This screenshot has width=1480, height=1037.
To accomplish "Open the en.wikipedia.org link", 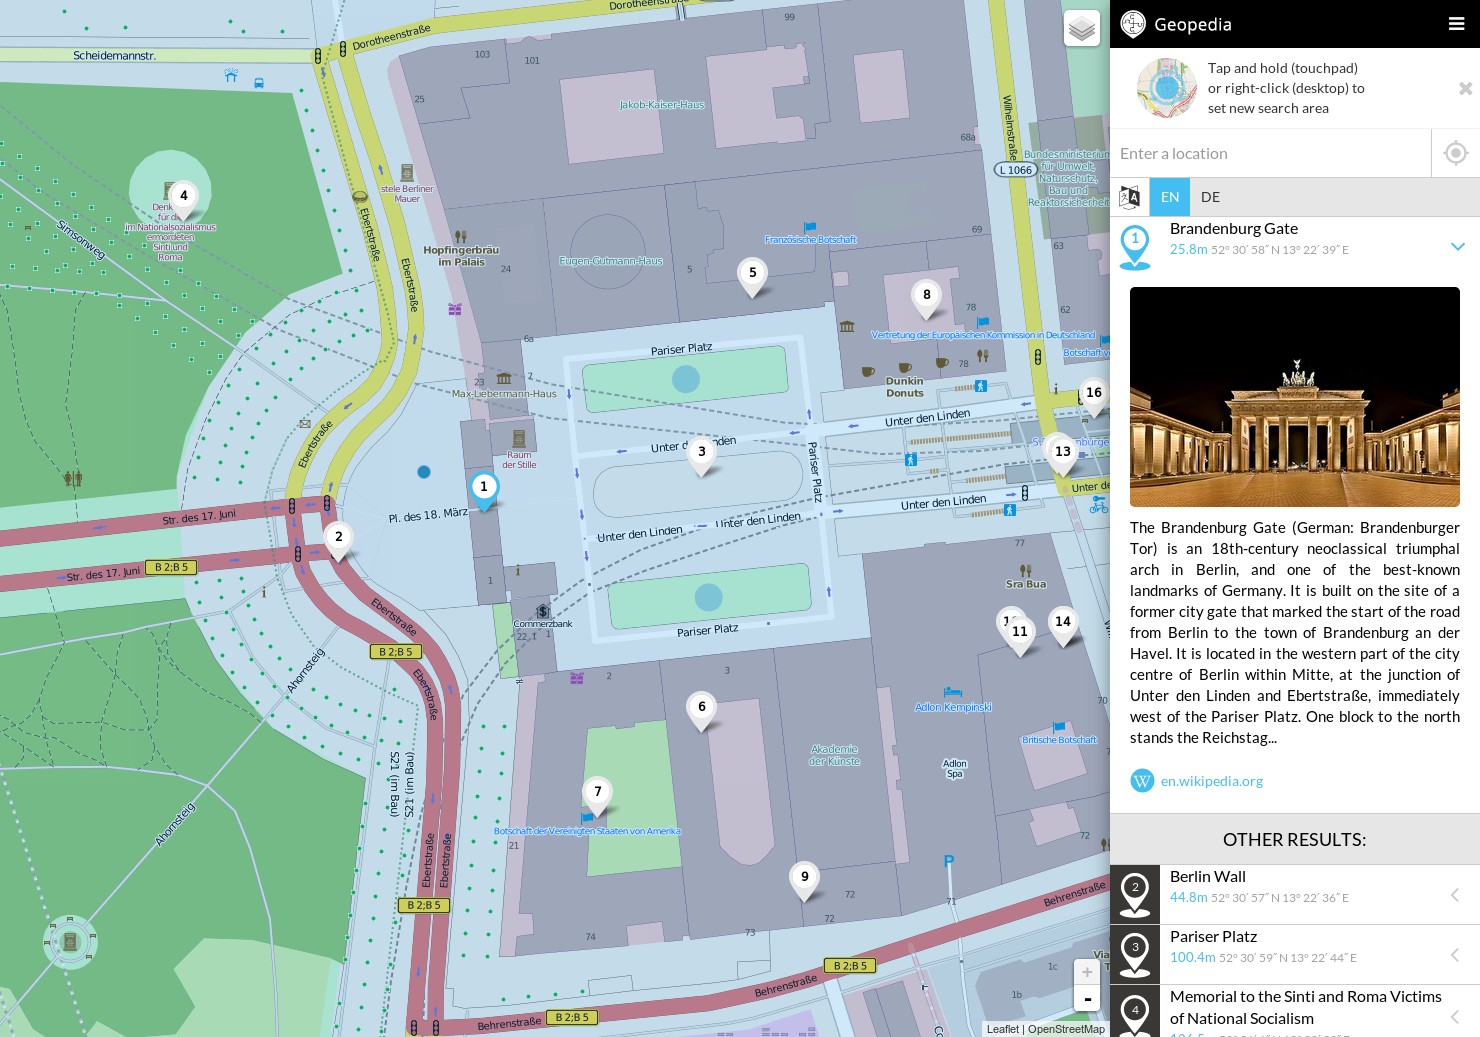I will pos(1211,781).
